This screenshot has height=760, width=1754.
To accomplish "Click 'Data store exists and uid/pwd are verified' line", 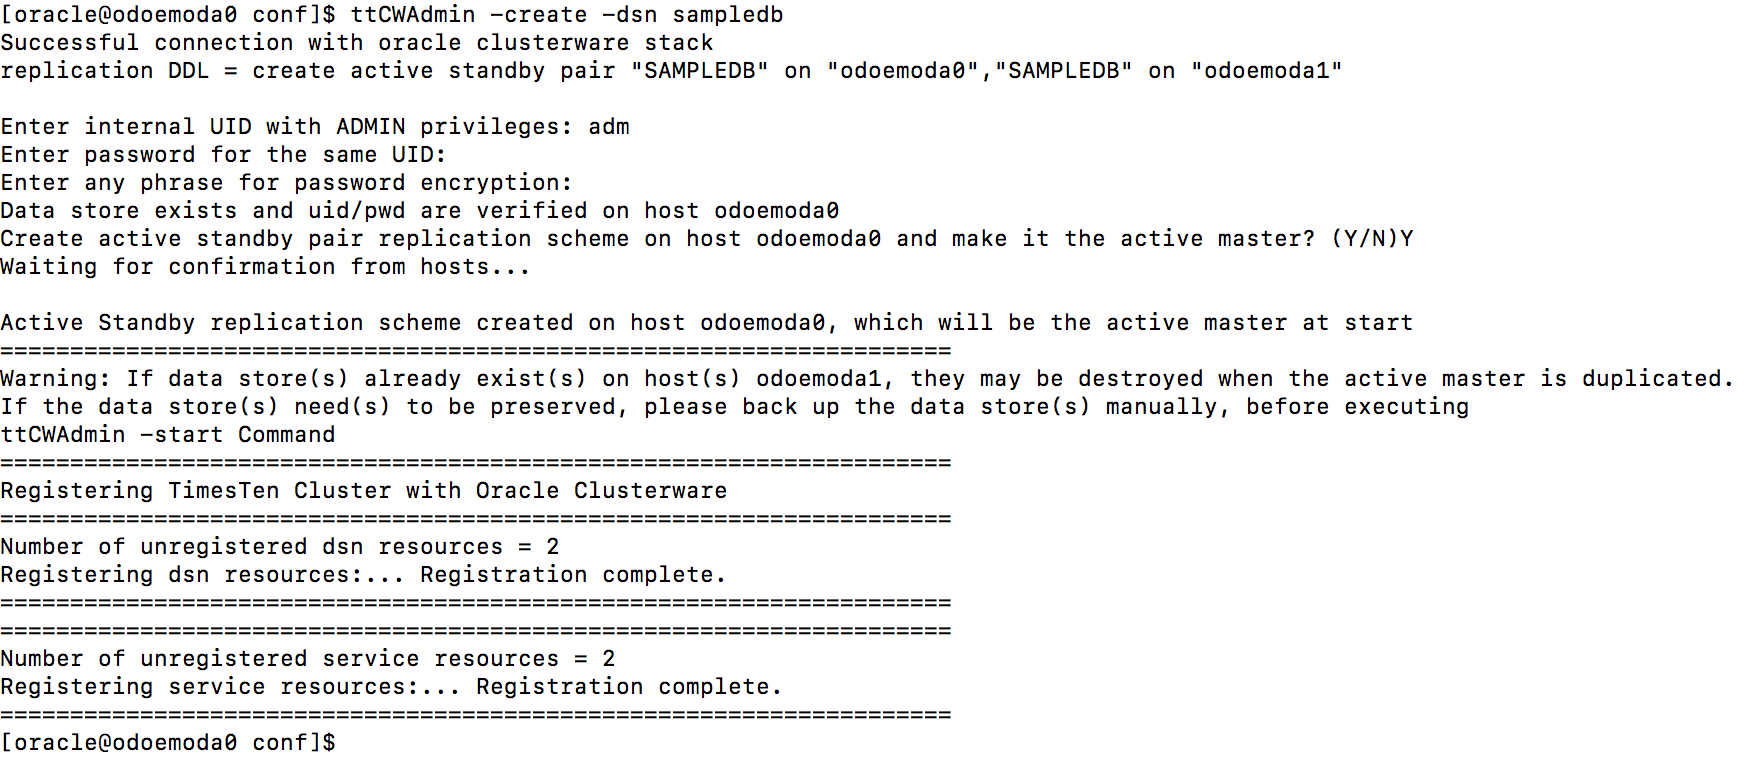I will point(419,211).
